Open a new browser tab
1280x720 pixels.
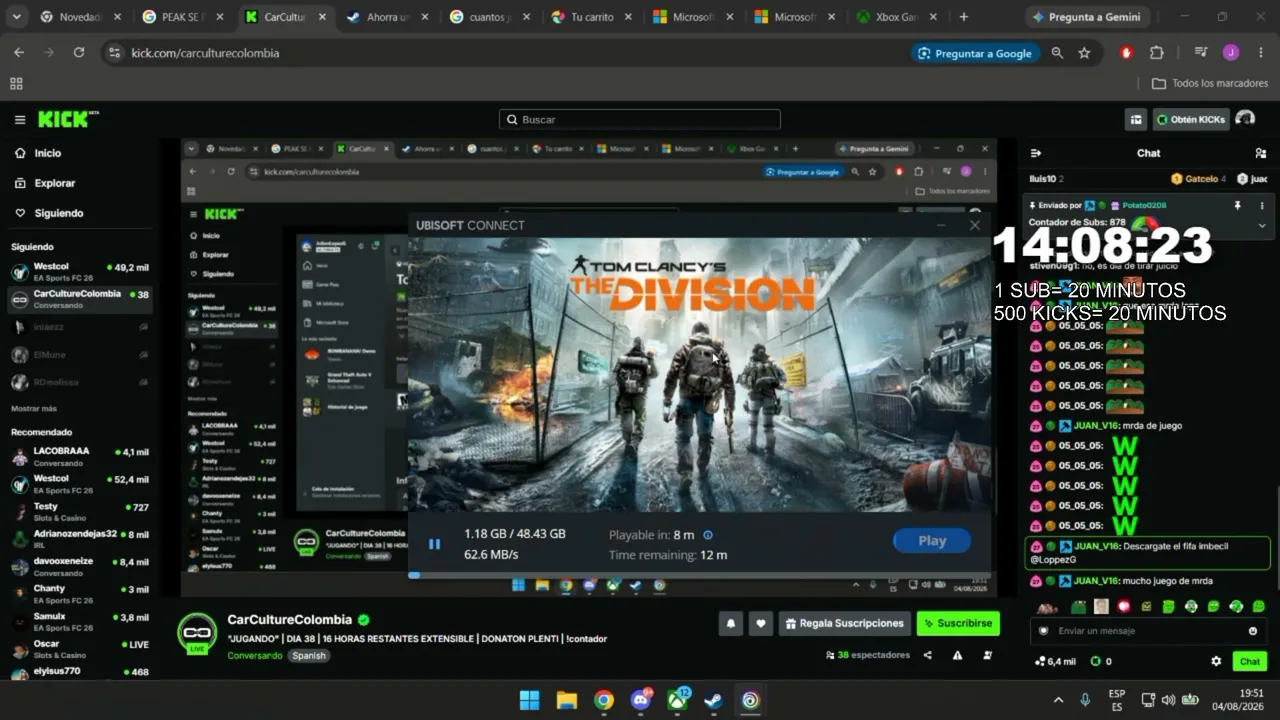(x=964, y=17)
